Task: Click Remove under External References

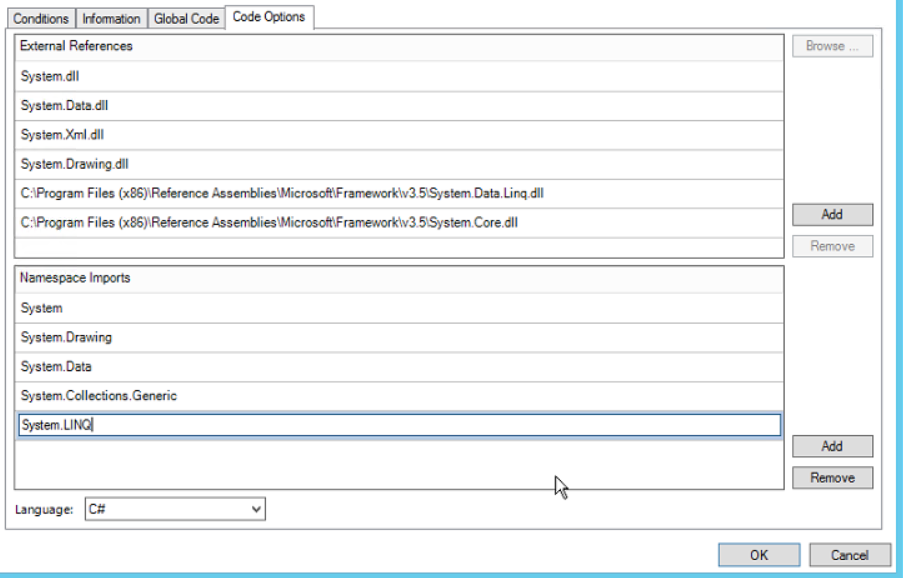Action: 832,246
